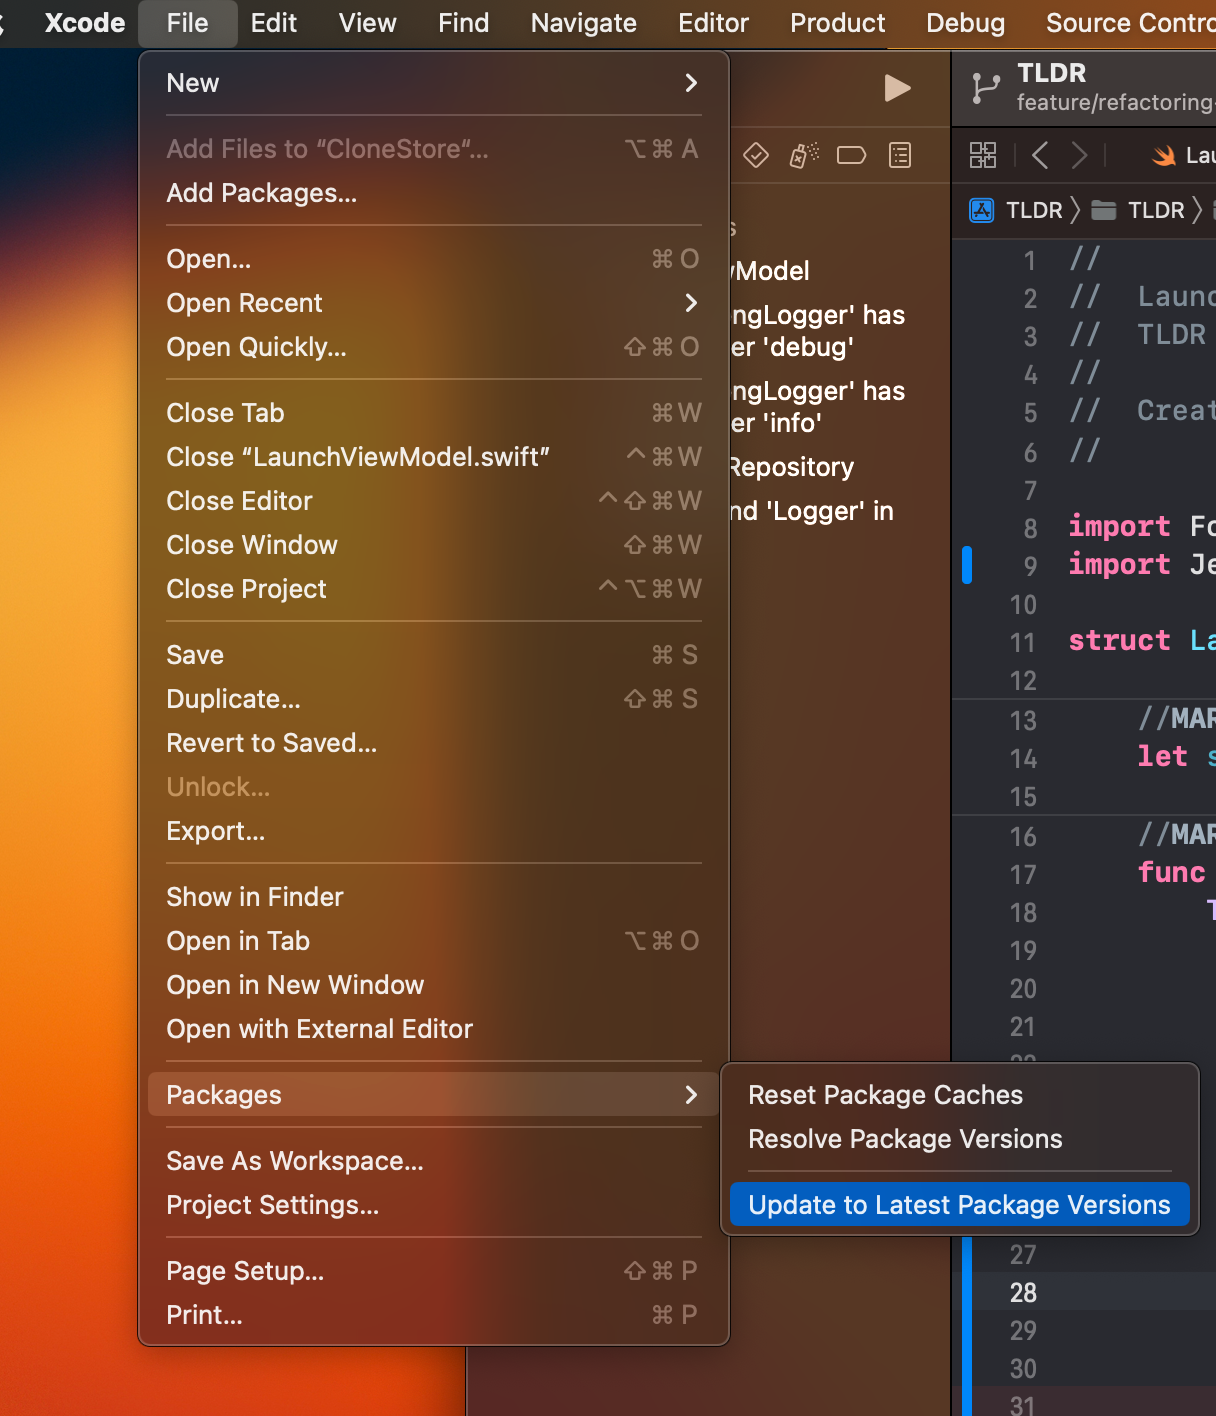Open the Navigate menu
Viewport: 1216px width, 1416px height.
tap(584, 23)
